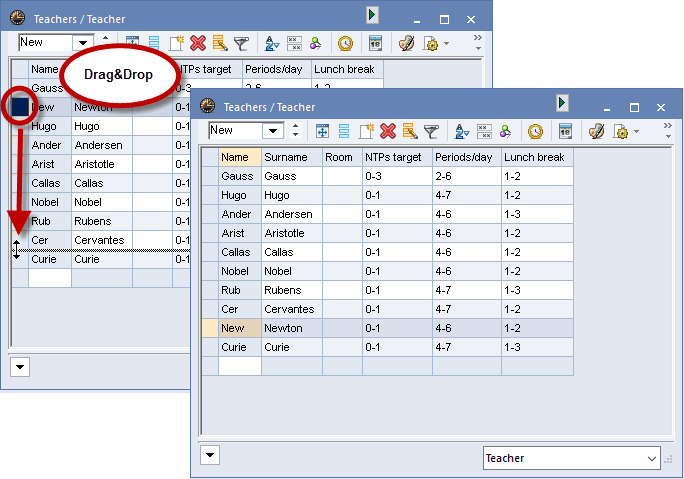This screenshot has width=684, height=479.
Task: Expand bottom-left arrow button in front window
Action: click(x=210, y=455)
